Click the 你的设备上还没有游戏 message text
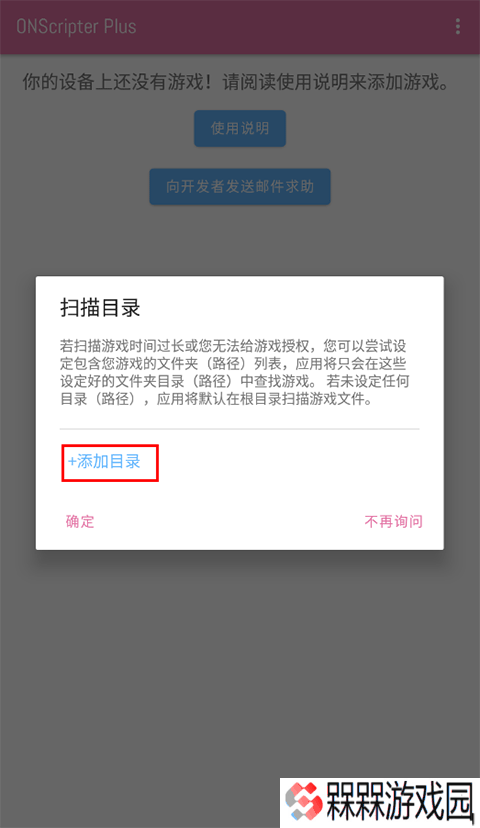480x828 pixels. point(116,82)
